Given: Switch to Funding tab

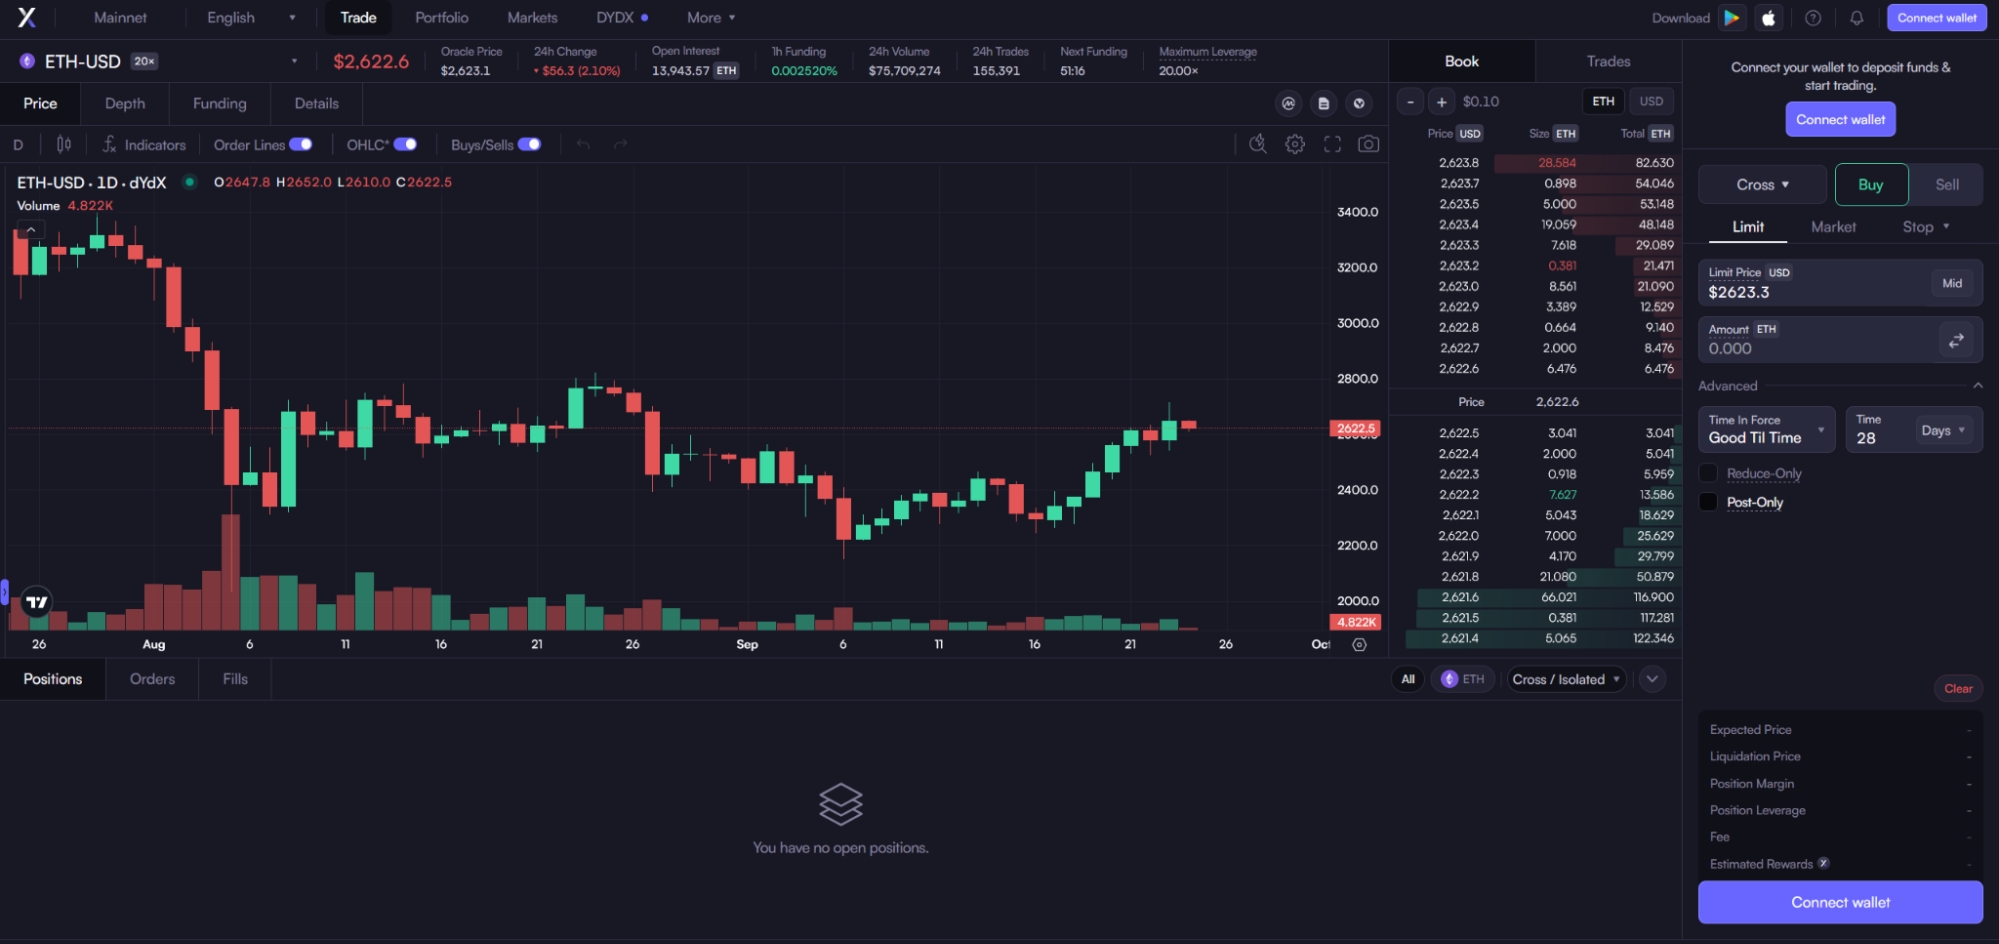Looking at the screenshot, I should point(219,103).
